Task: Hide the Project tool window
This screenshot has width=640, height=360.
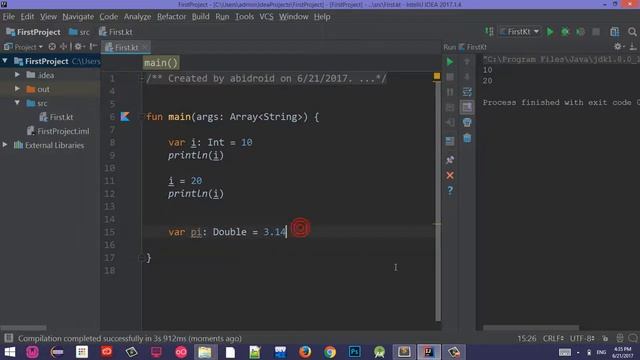Action: tap(93, 47)
